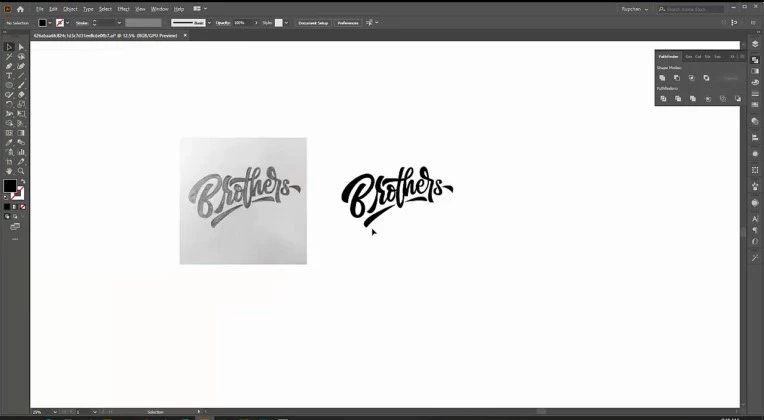Select the Symbol Sprayer tool
The height and width of the screenshot is (420, 764).
click(x=9, y=152)
